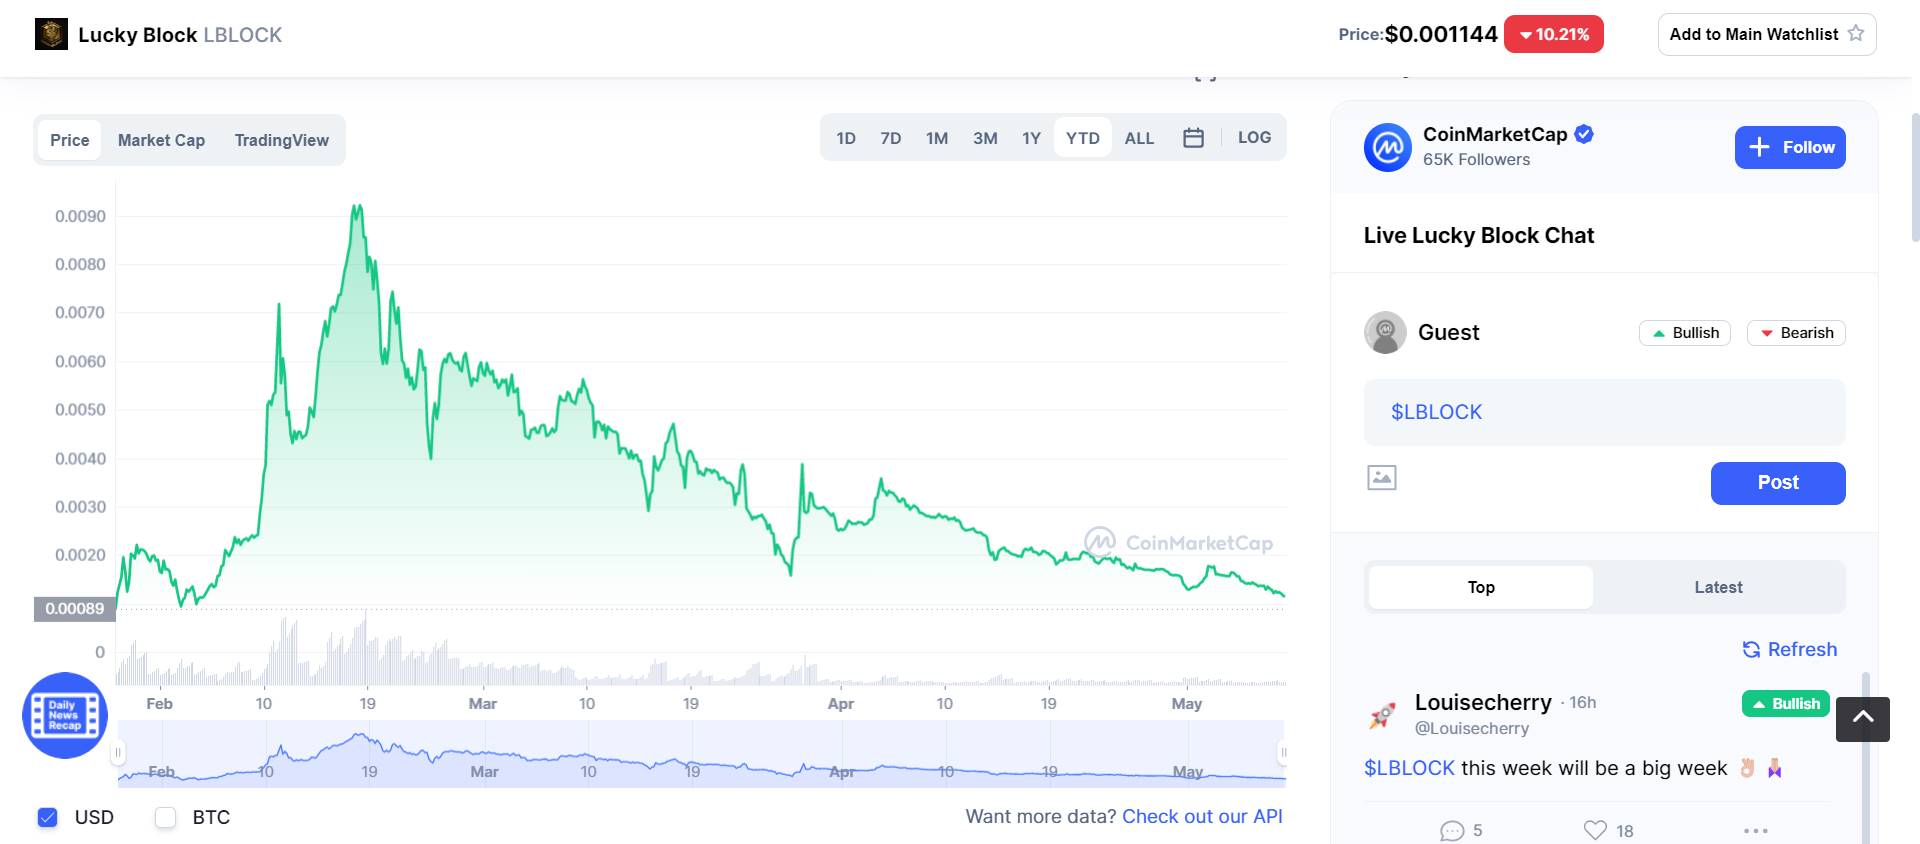Select the 1Y time range
Screen dimensions: 1920x844
click(x=1031, y=138)
